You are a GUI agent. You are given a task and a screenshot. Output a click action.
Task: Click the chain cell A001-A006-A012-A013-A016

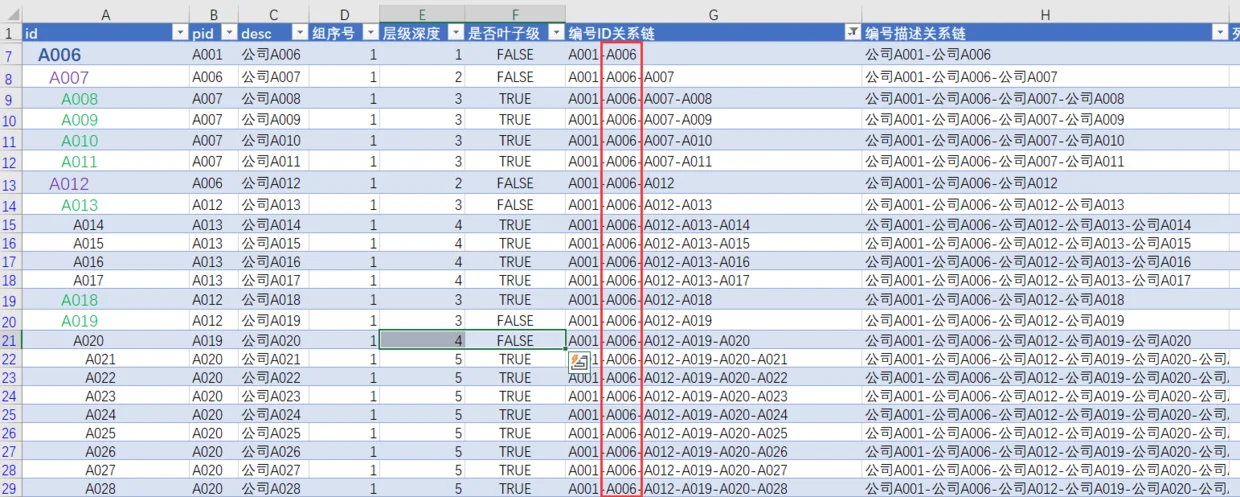713,262
